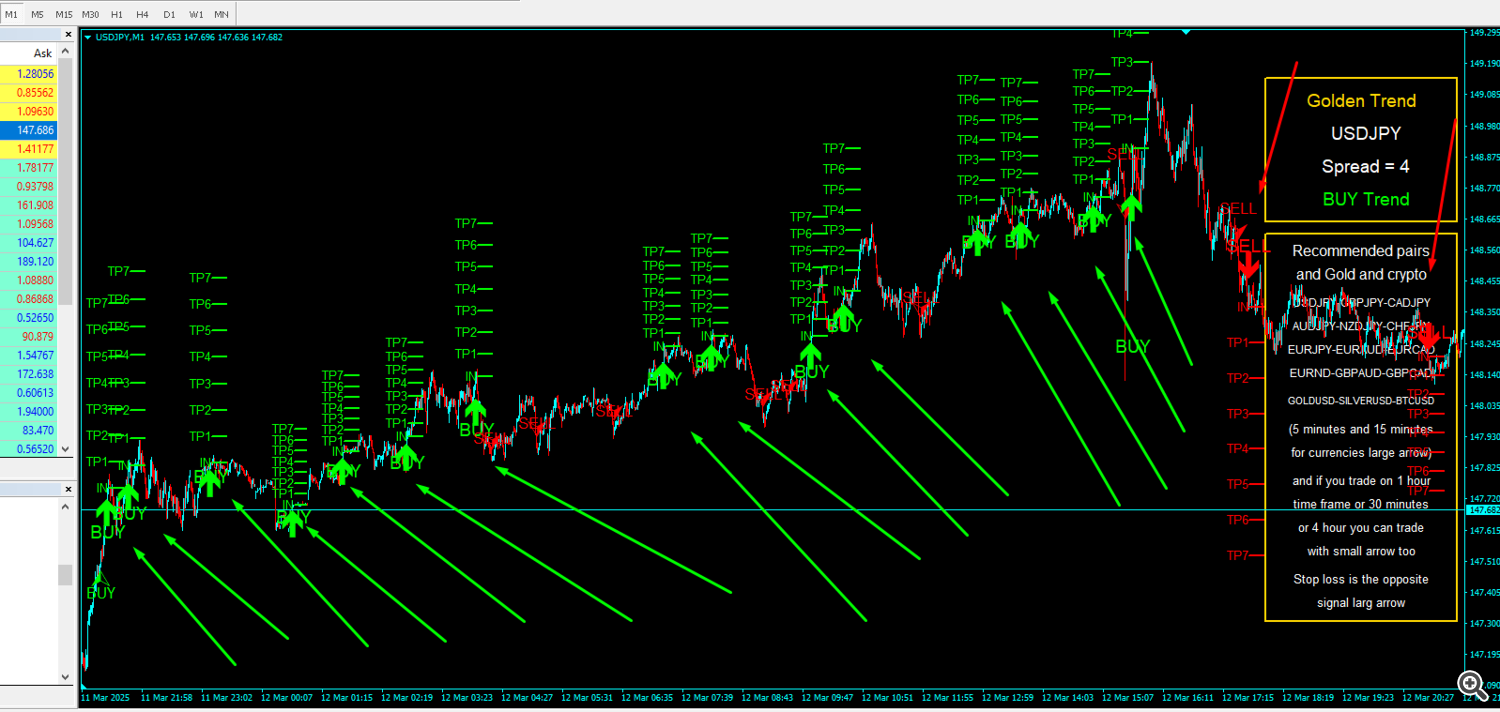Select the 1.41177 ask price row

29,149
